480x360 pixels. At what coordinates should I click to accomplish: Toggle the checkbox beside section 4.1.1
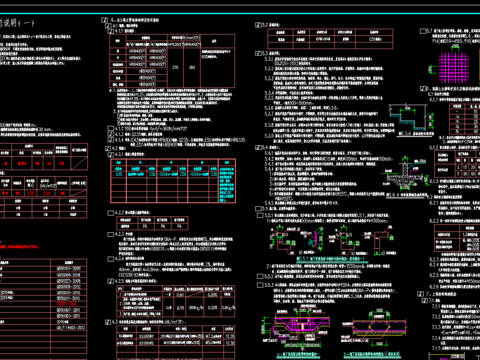click(x=111, y=31)
